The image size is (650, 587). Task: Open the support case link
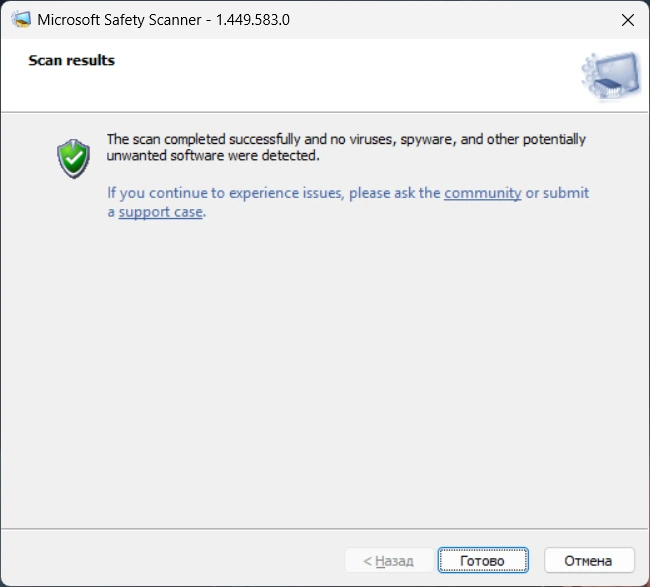click(161, 212)
